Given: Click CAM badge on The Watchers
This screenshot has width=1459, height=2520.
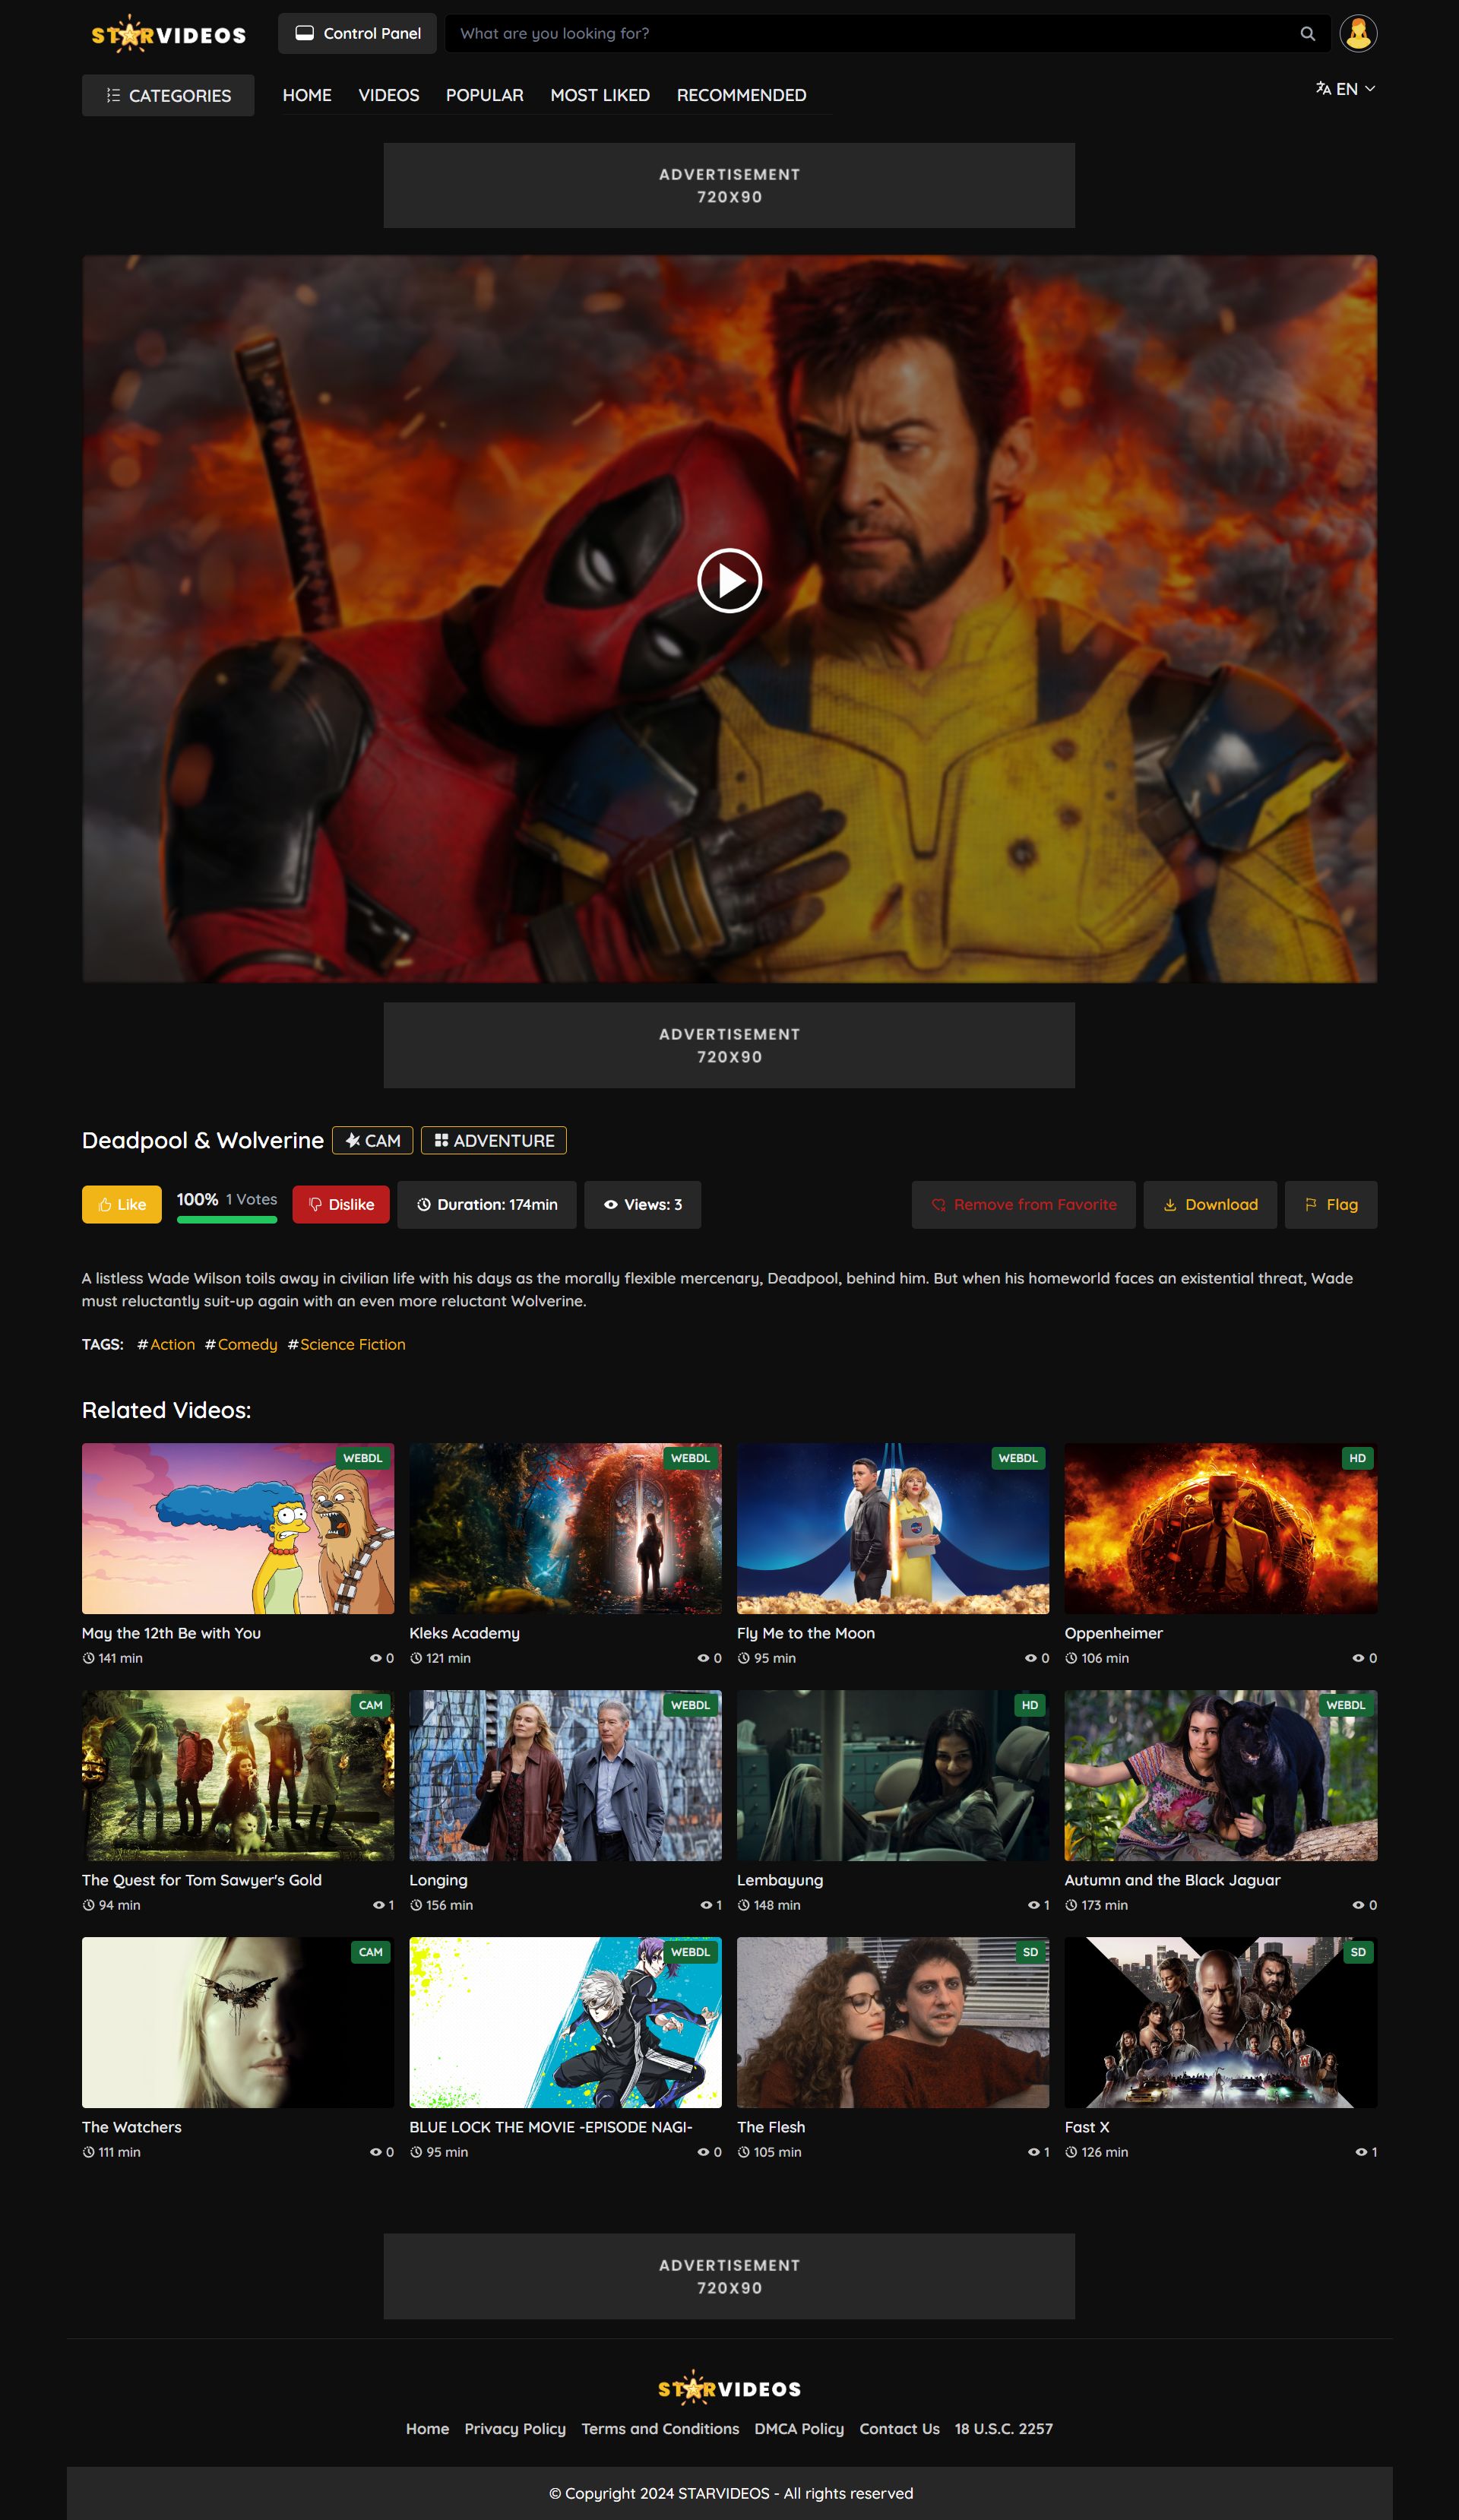Looking at the screenshot, I should point(370,1952).
